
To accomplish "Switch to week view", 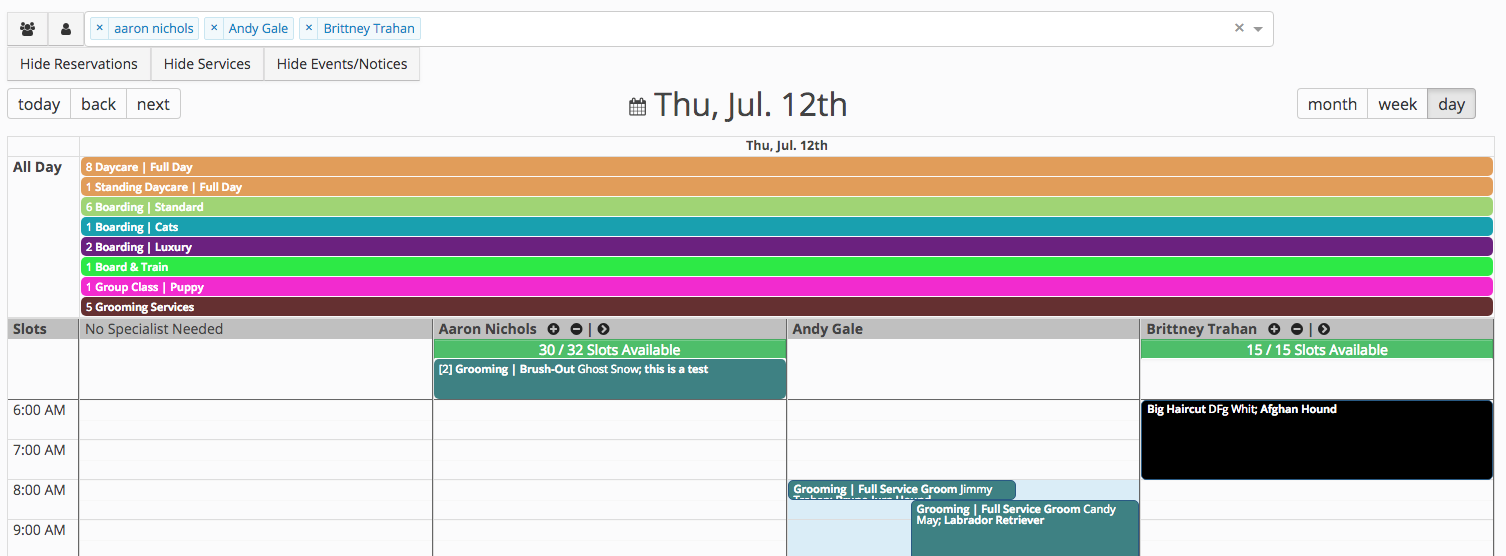I will click(x=1397, y=104).
